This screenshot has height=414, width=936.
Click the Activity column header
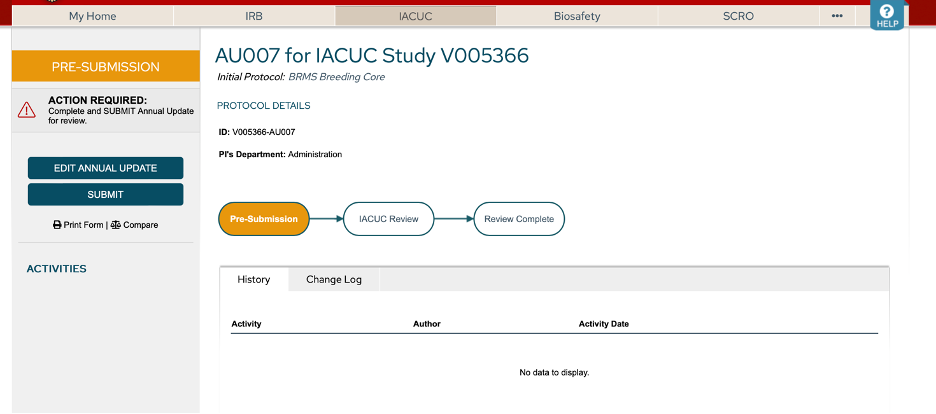[246, 324]
